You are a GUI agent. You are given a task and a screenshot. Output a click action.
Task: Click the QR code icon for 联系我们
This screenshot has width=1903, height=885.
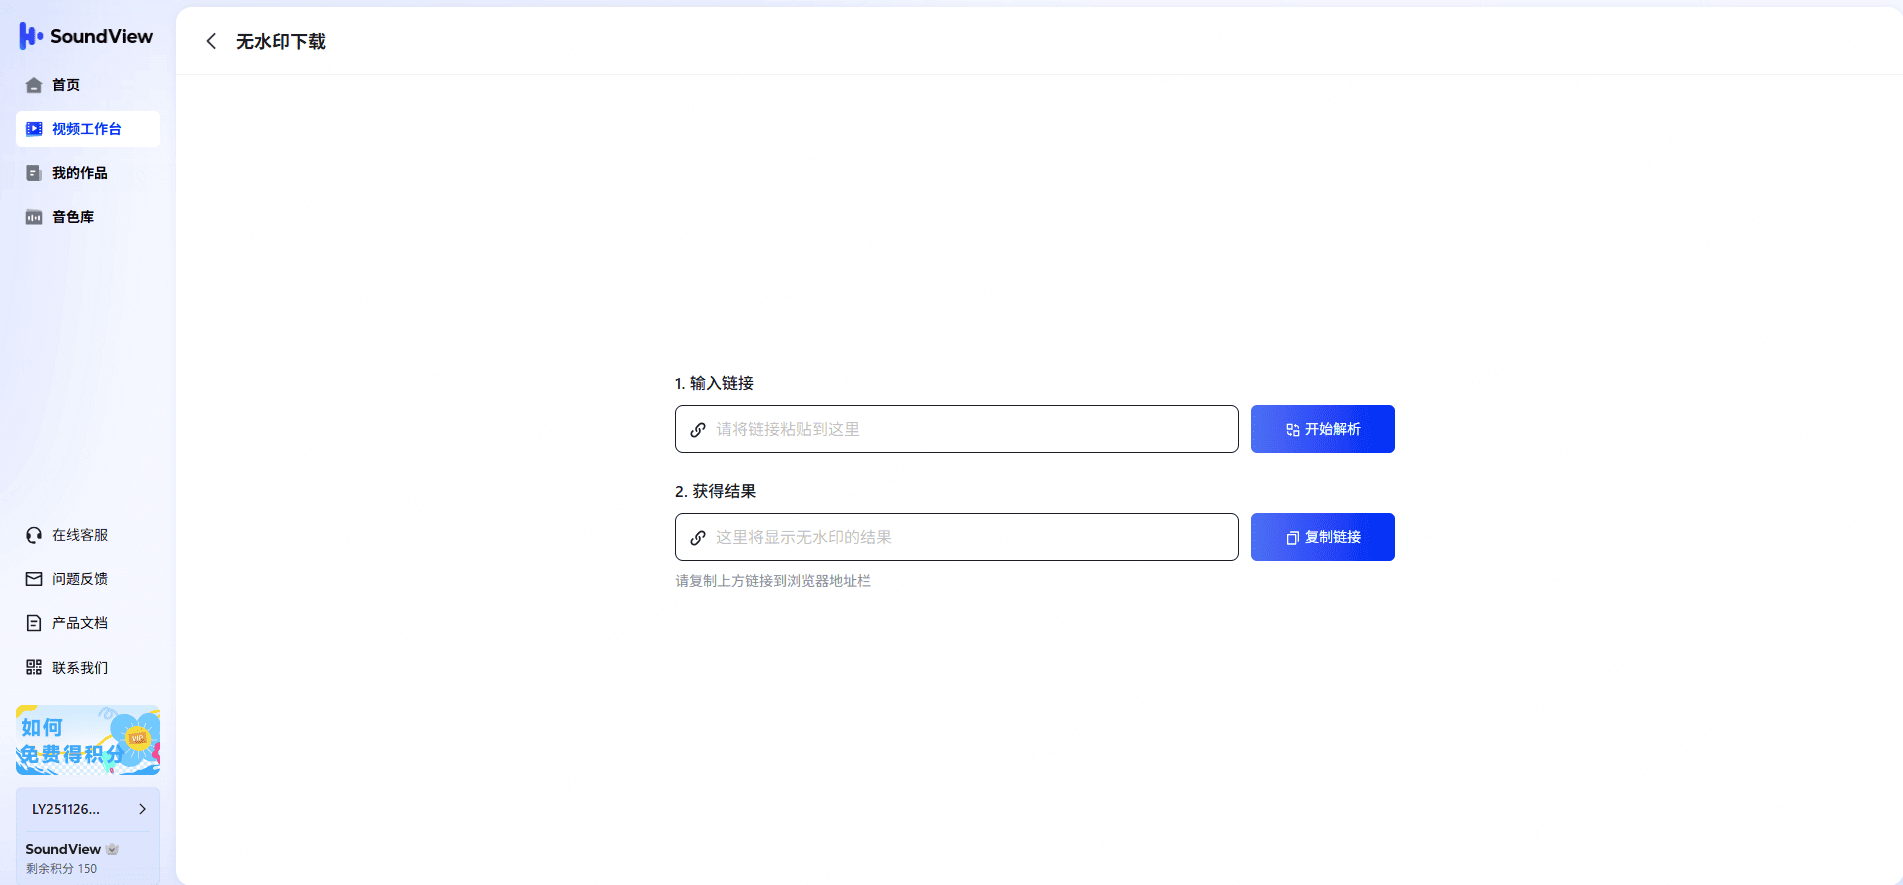click(x=34, y=667)
